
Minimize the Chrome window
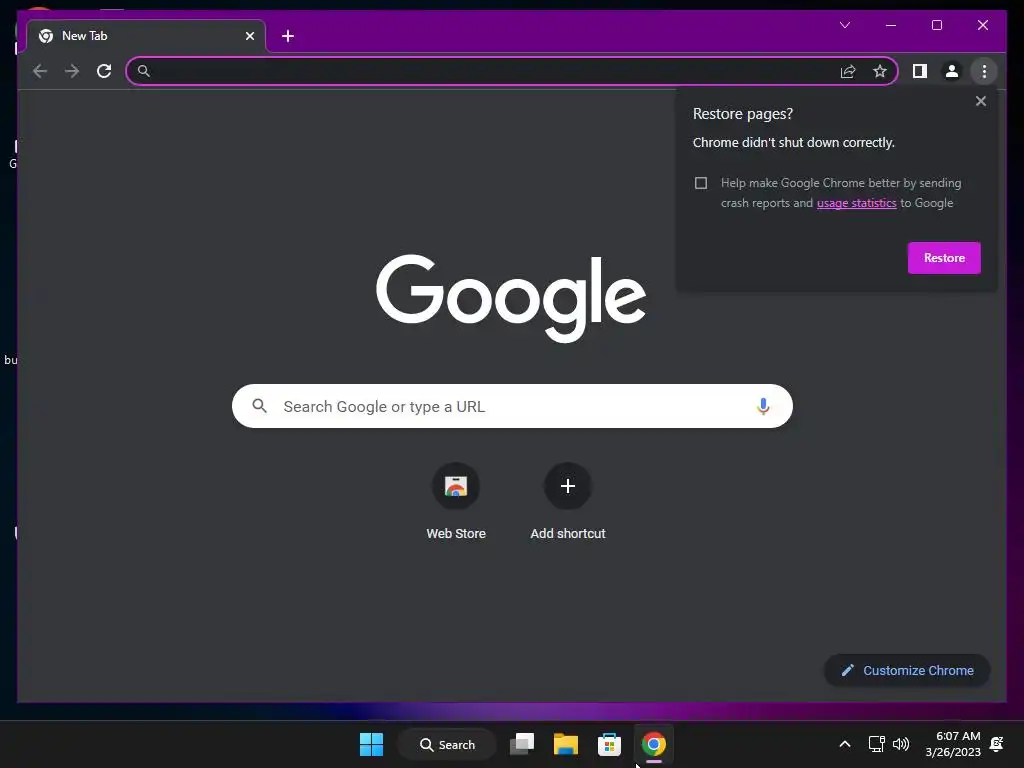pos(891,25)
